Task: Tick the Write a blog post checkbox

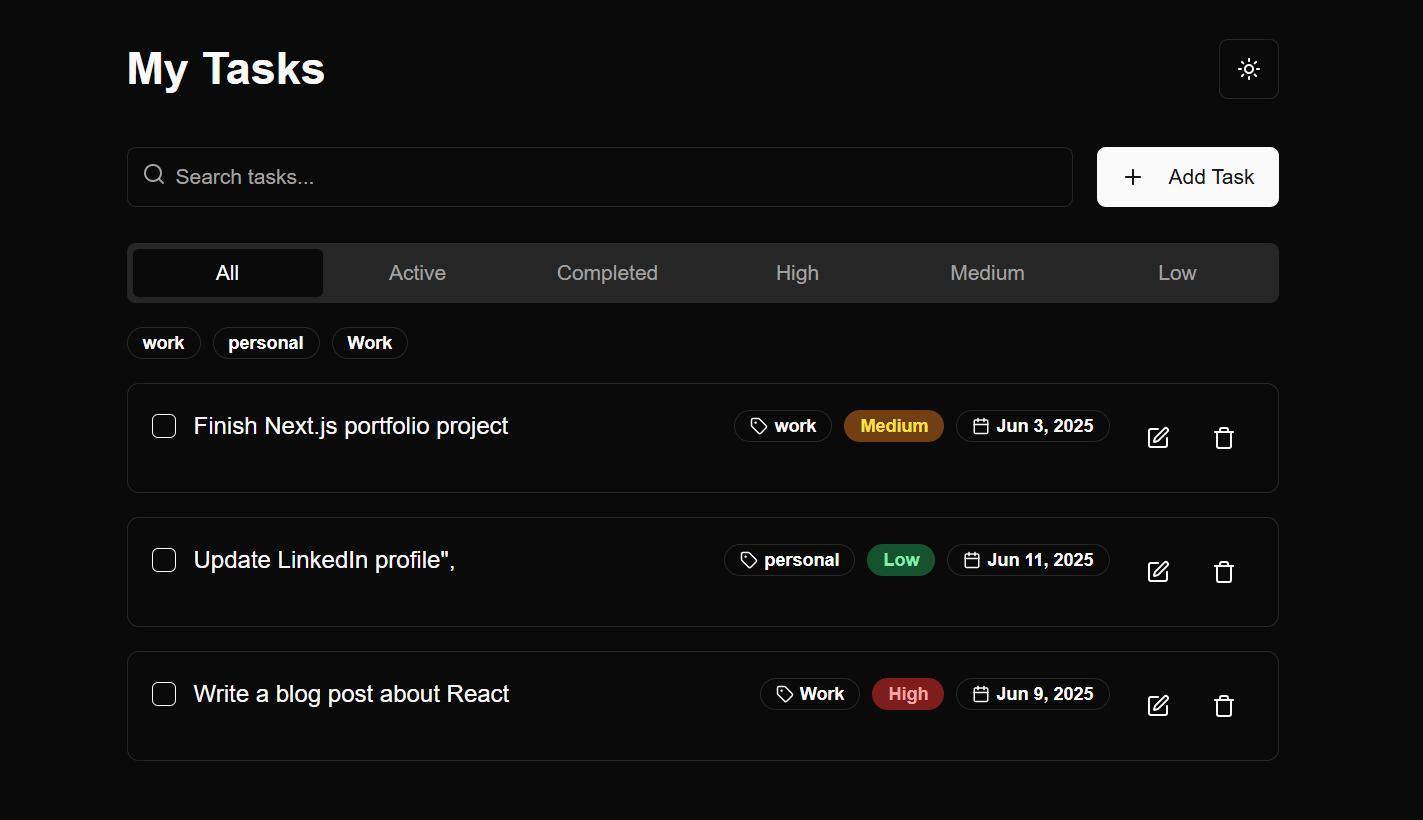Action: pos(164,694)
